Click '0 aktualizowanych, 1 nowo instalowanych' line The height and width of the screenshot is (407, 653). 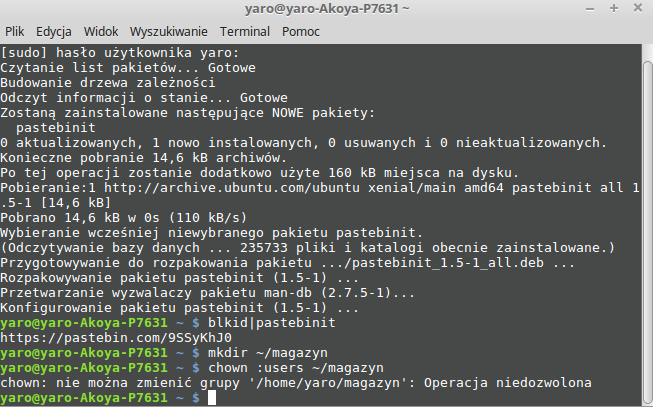[x=304, y=143]
